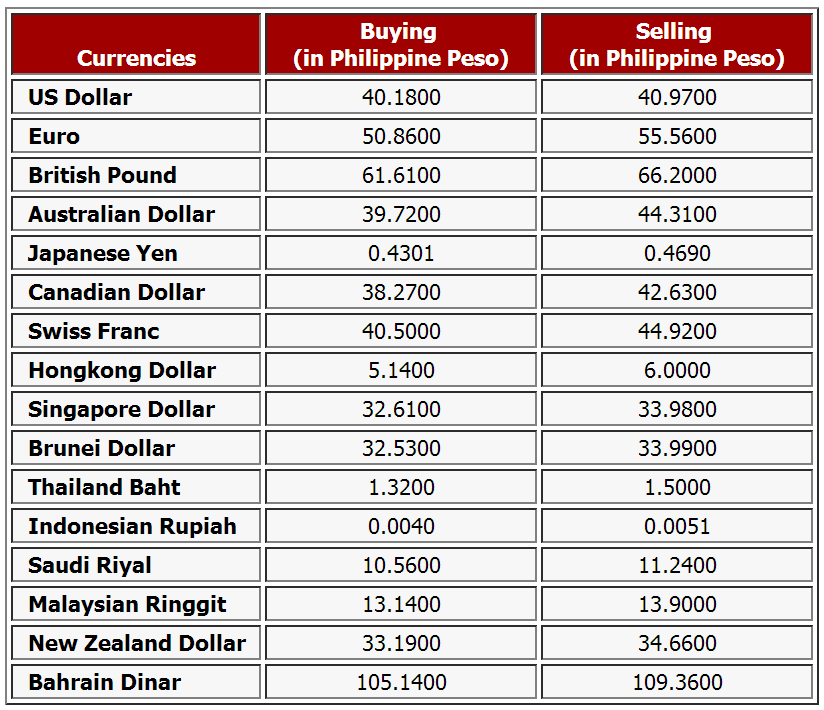Click the Currencies column header
Image resolution: width=824 pixels, height=710 pixels.
[136, 58]
